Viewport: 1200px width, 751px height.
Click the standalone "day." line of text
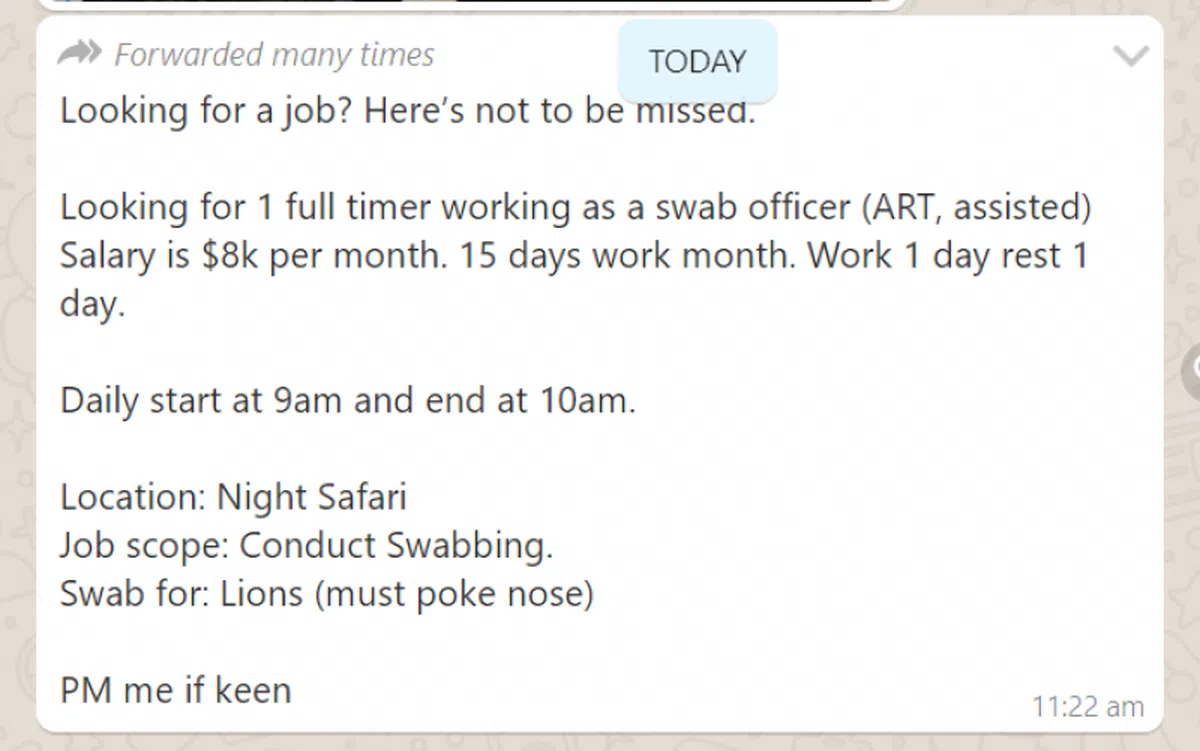point(92,304)
